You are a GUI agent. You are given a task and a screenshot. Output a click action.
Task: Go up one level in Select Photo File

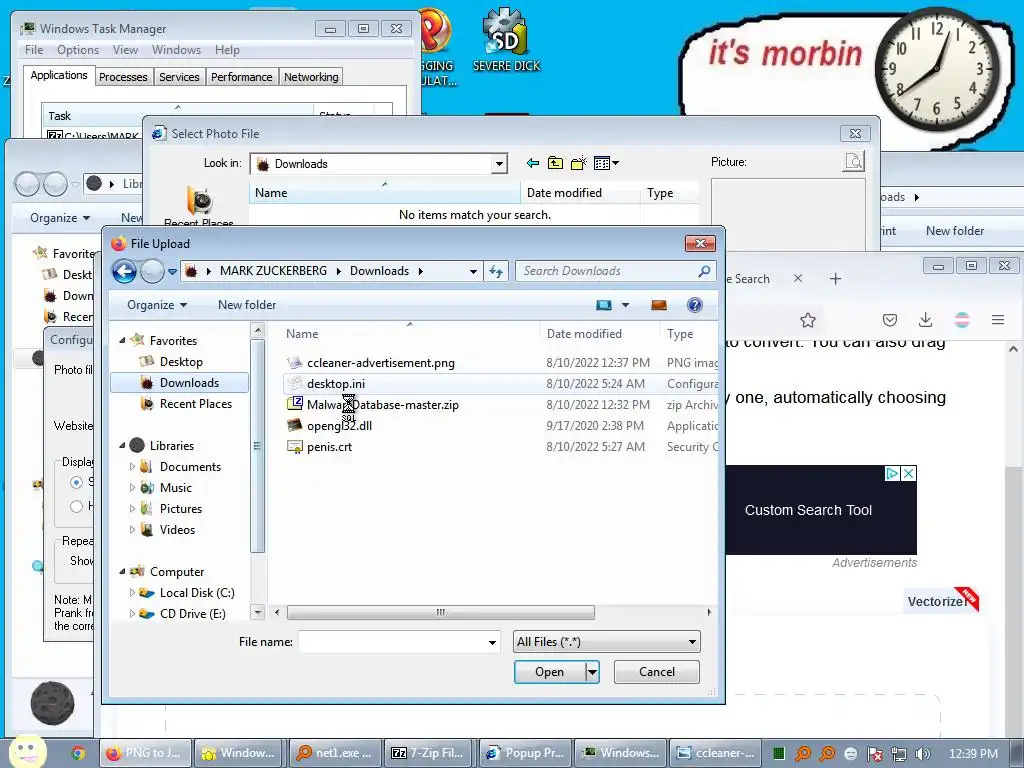pyautogui.click(x=555, y=163)
